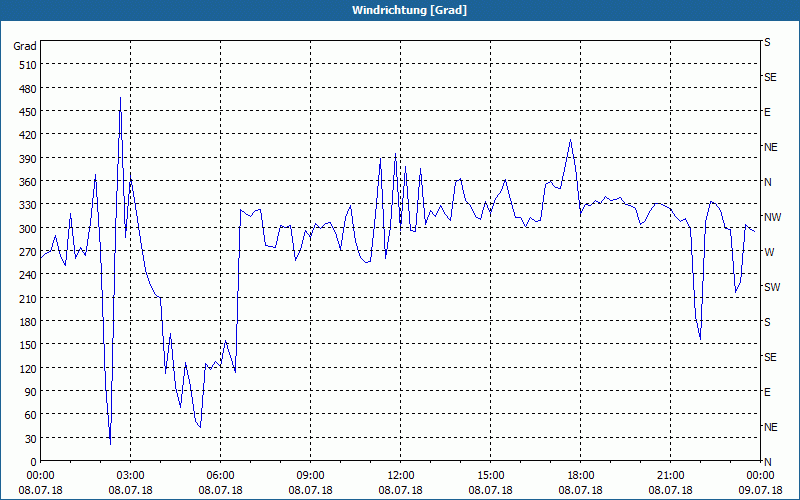Select the 270 y-axis value
800x500 pixels.
pos(28,252)
